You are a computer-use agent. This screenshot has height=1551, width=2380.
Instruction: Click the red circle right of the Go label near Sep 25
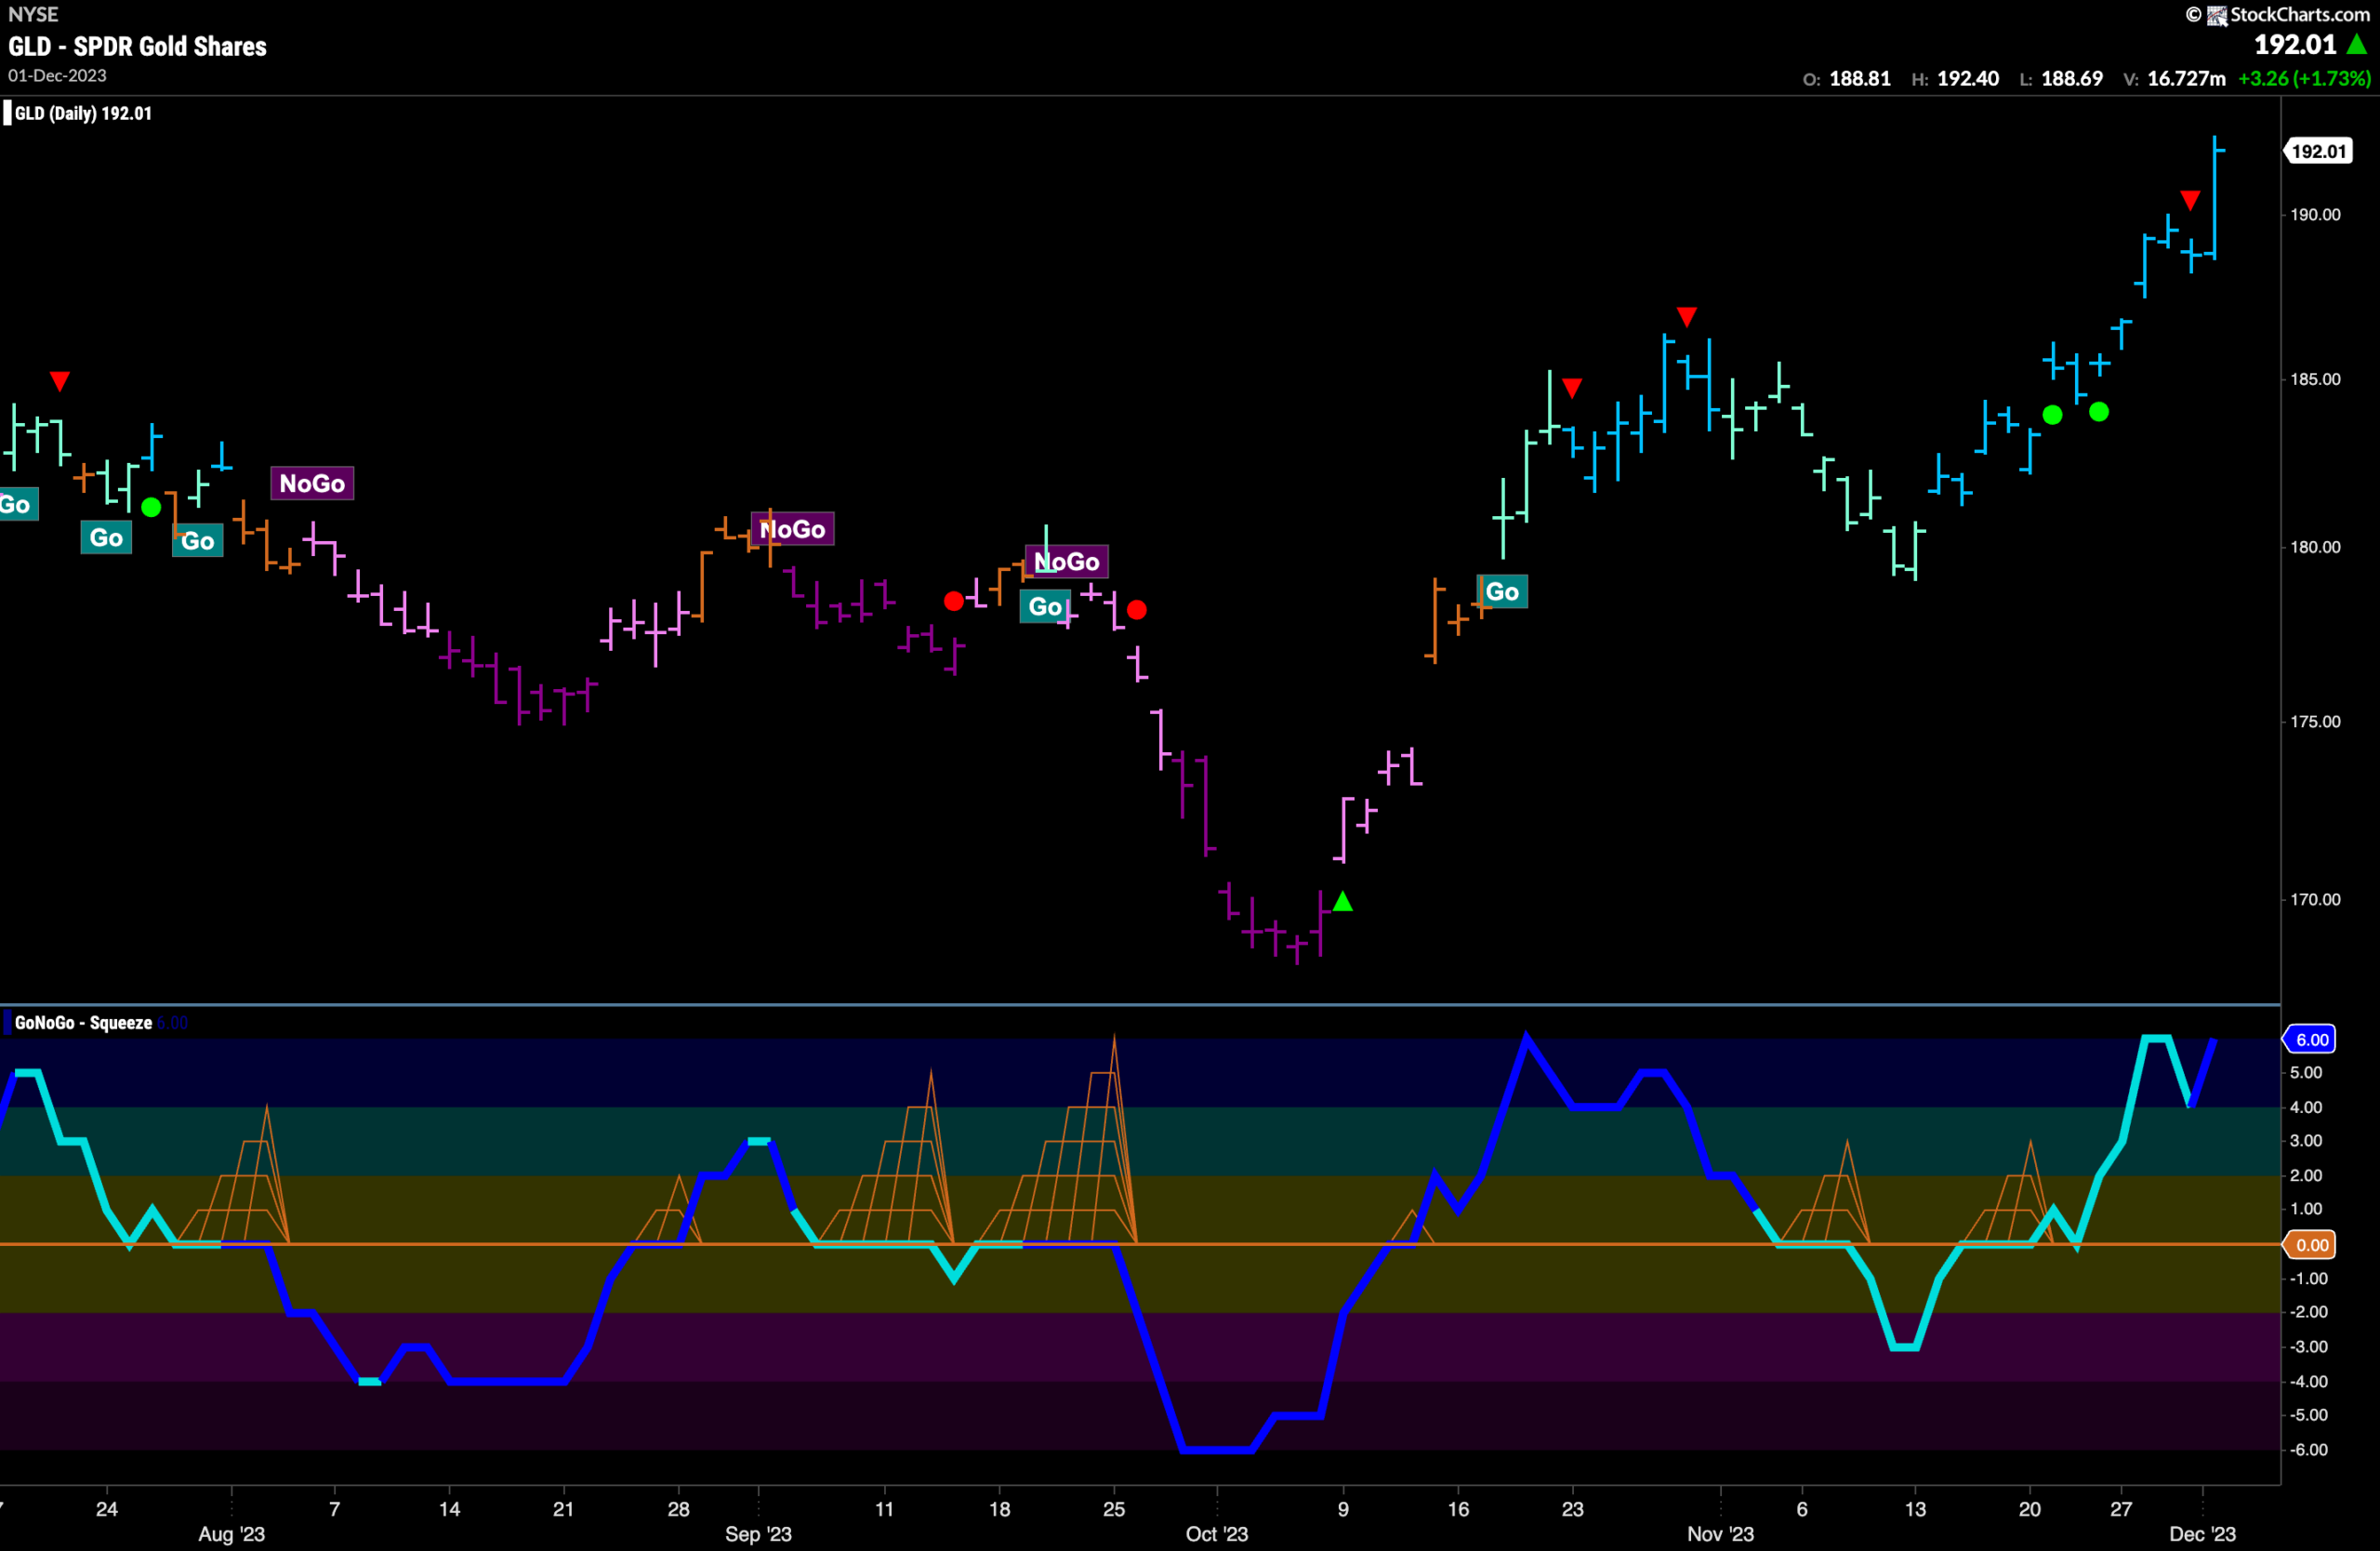tap(1137, 609)
